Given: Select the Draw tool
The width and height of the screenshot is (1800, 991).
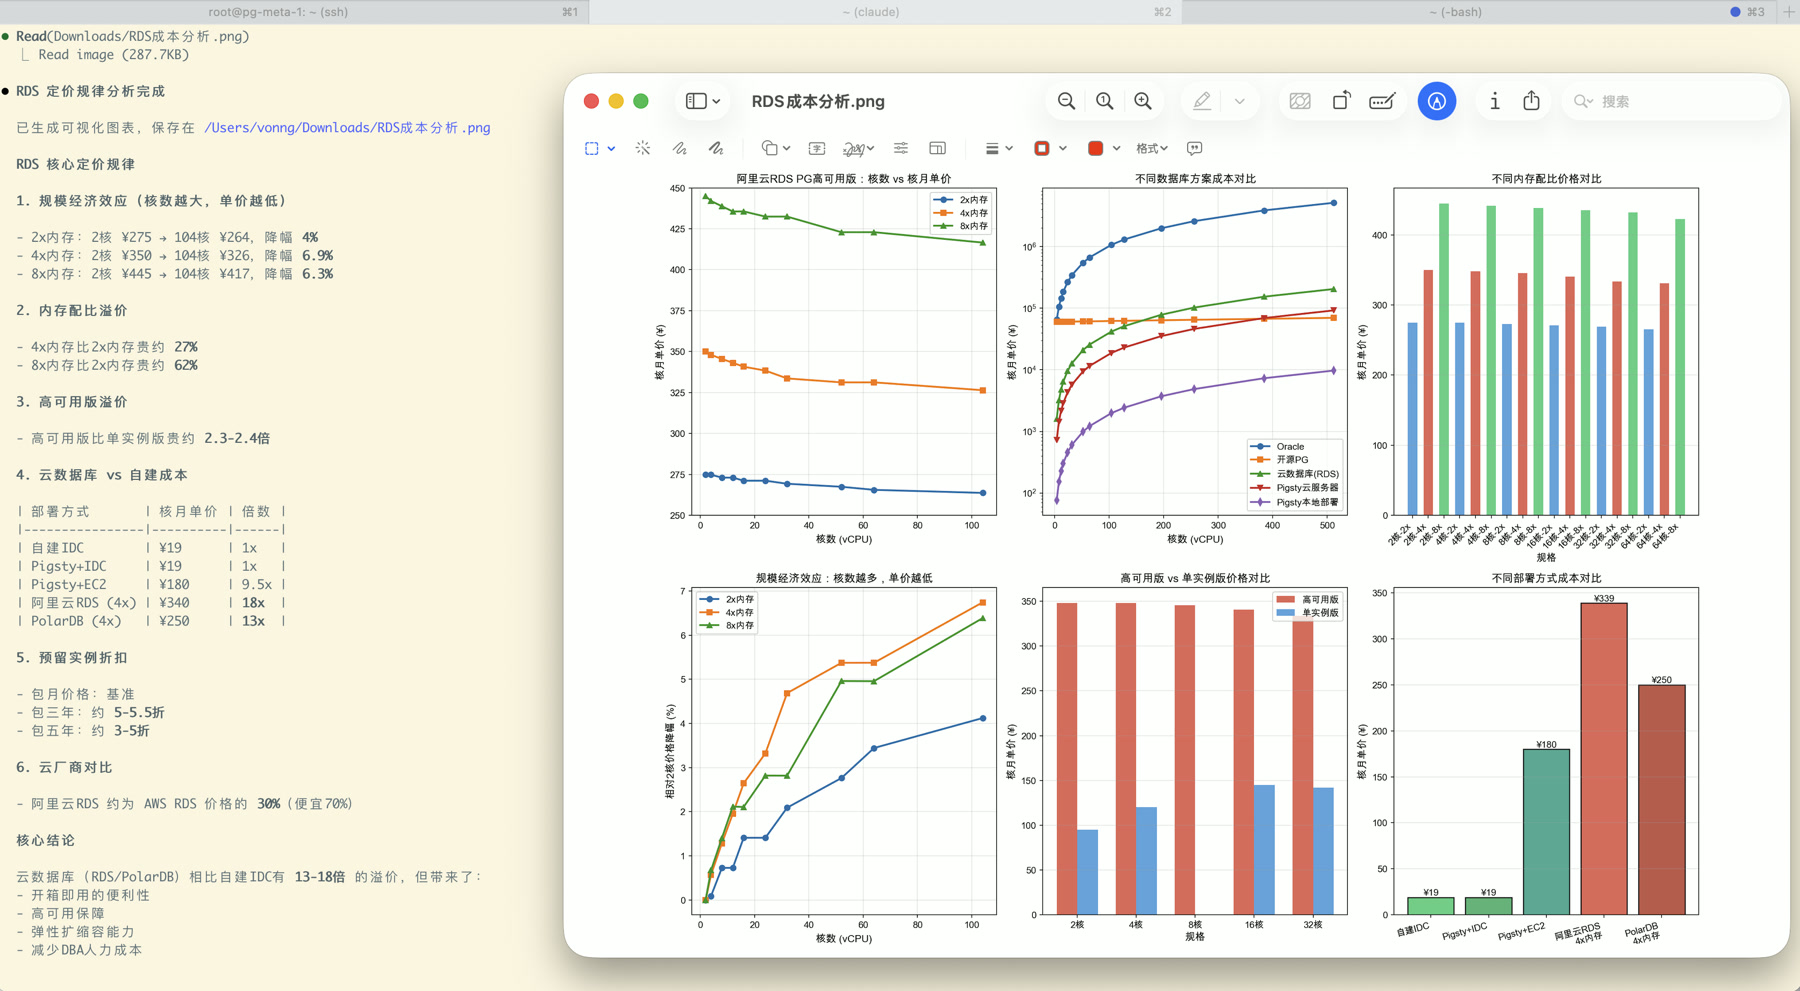Looking at the screenshot, I should [714, 147].
